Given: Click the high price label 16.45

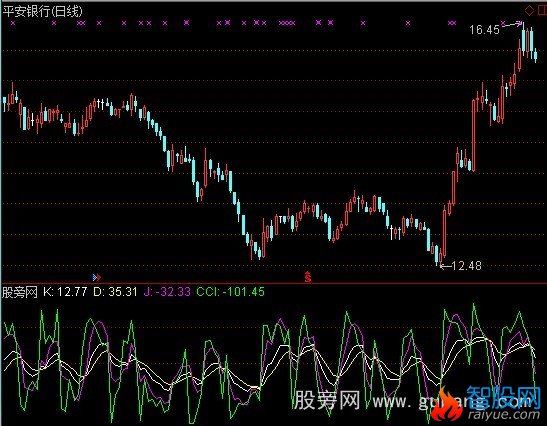Looking at the screenshot, I should [x=484, y=30].
